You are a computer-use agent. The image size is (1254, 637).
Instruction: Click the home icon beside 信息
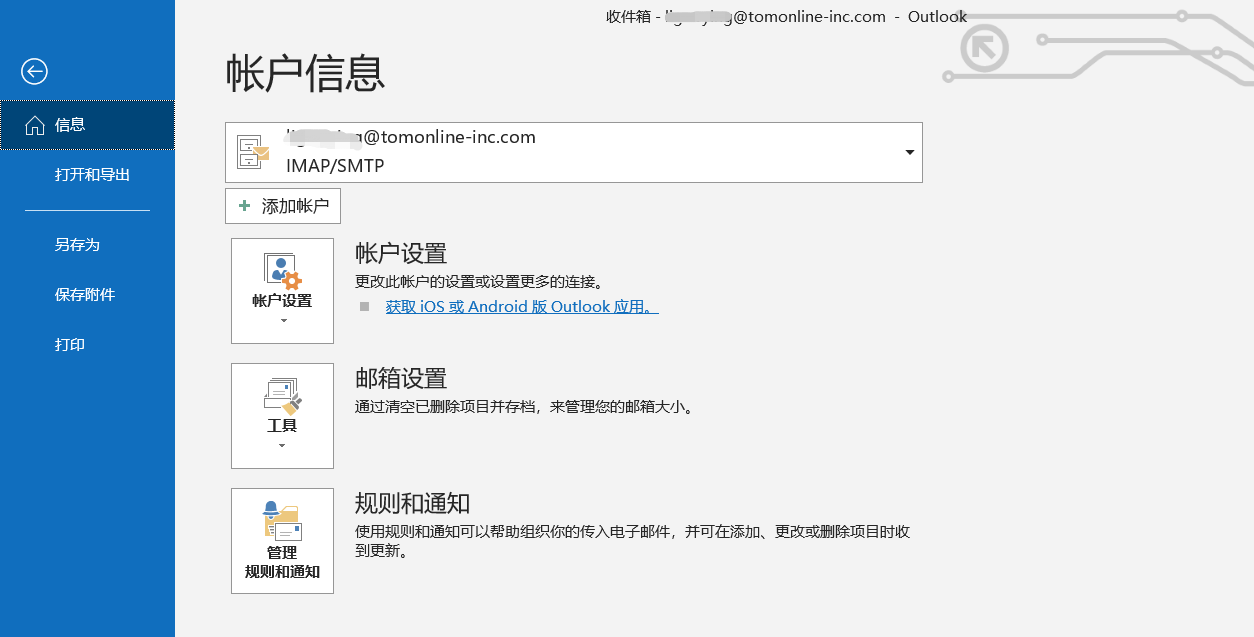35,125
